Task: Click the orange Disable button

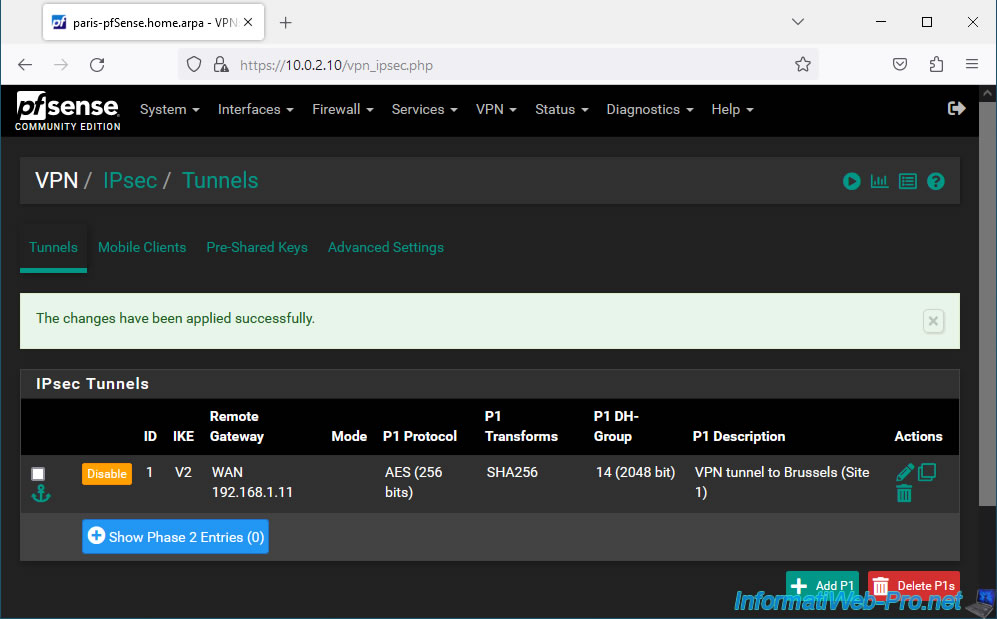Action: pos(107,474)
